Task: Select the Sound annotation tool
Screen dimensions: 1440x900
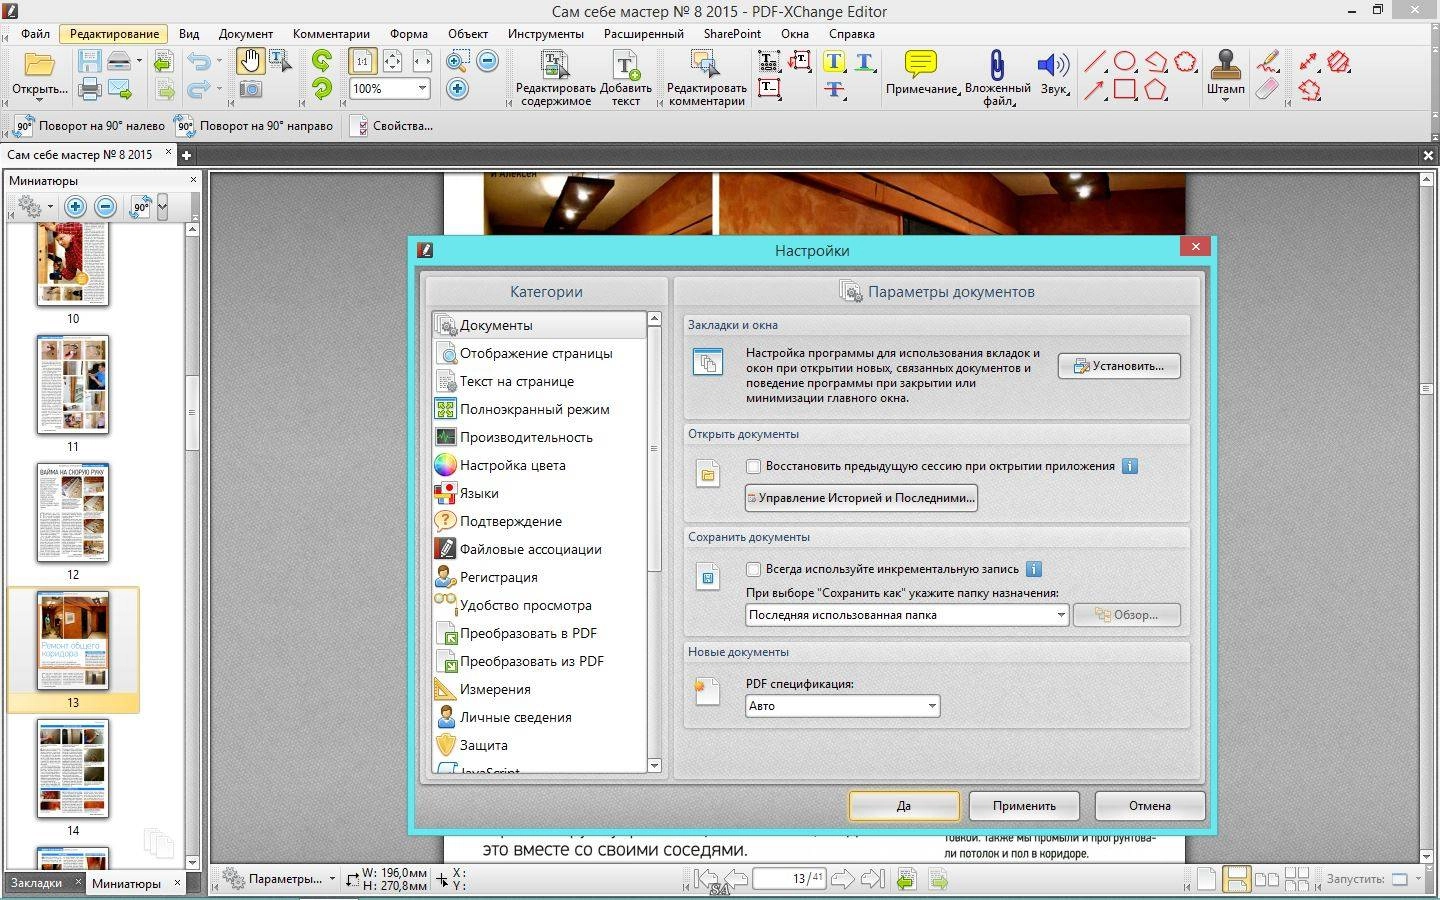Action: pos(1053,72)
